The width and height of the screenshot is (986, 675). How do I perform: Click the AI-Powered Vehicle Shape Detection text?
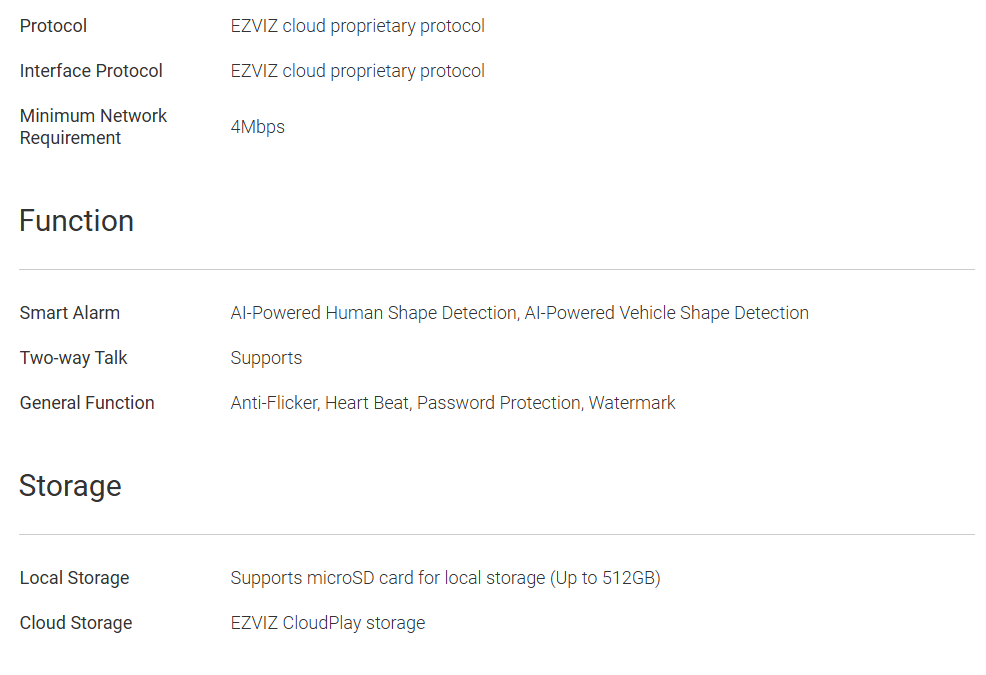(667, 313)
